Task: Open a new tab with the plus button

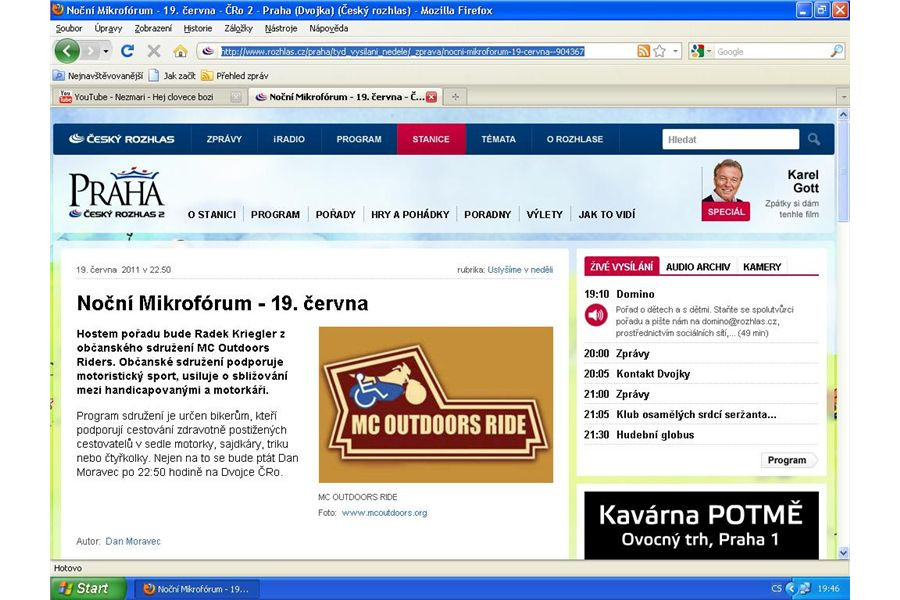Action: [455, 97]
